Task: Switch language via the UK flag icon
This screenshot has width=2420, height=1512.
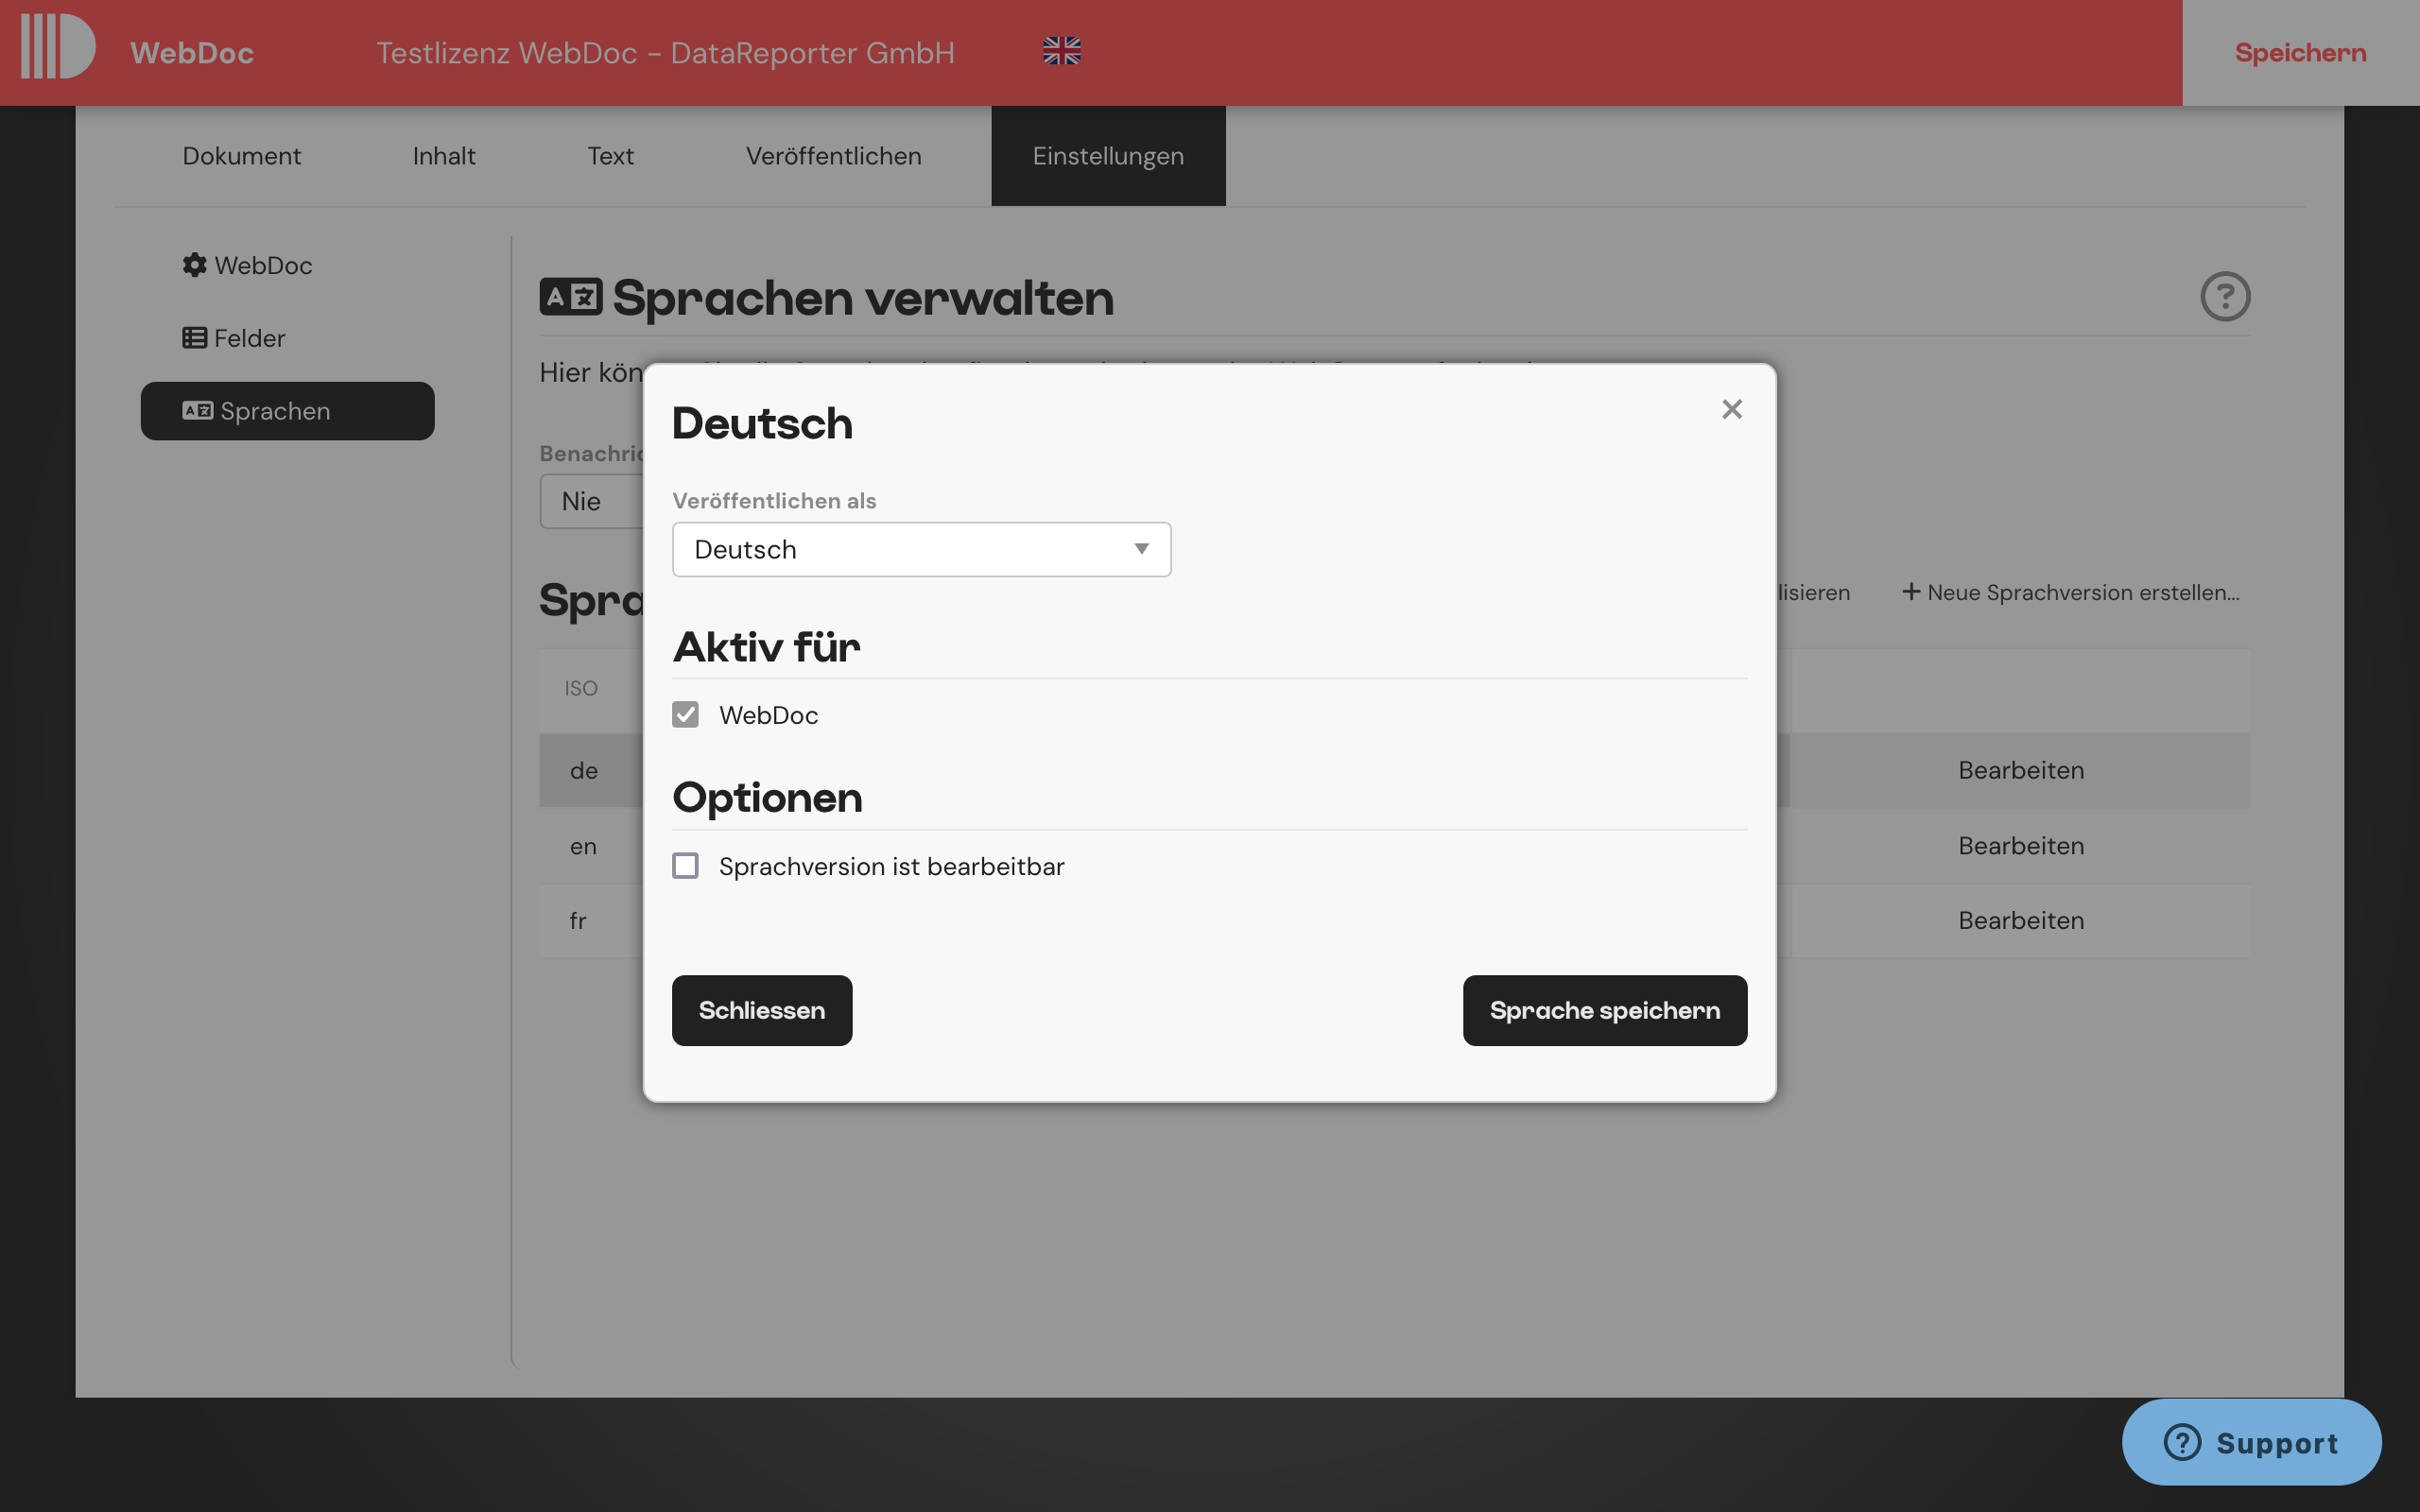Action: 1061,50
